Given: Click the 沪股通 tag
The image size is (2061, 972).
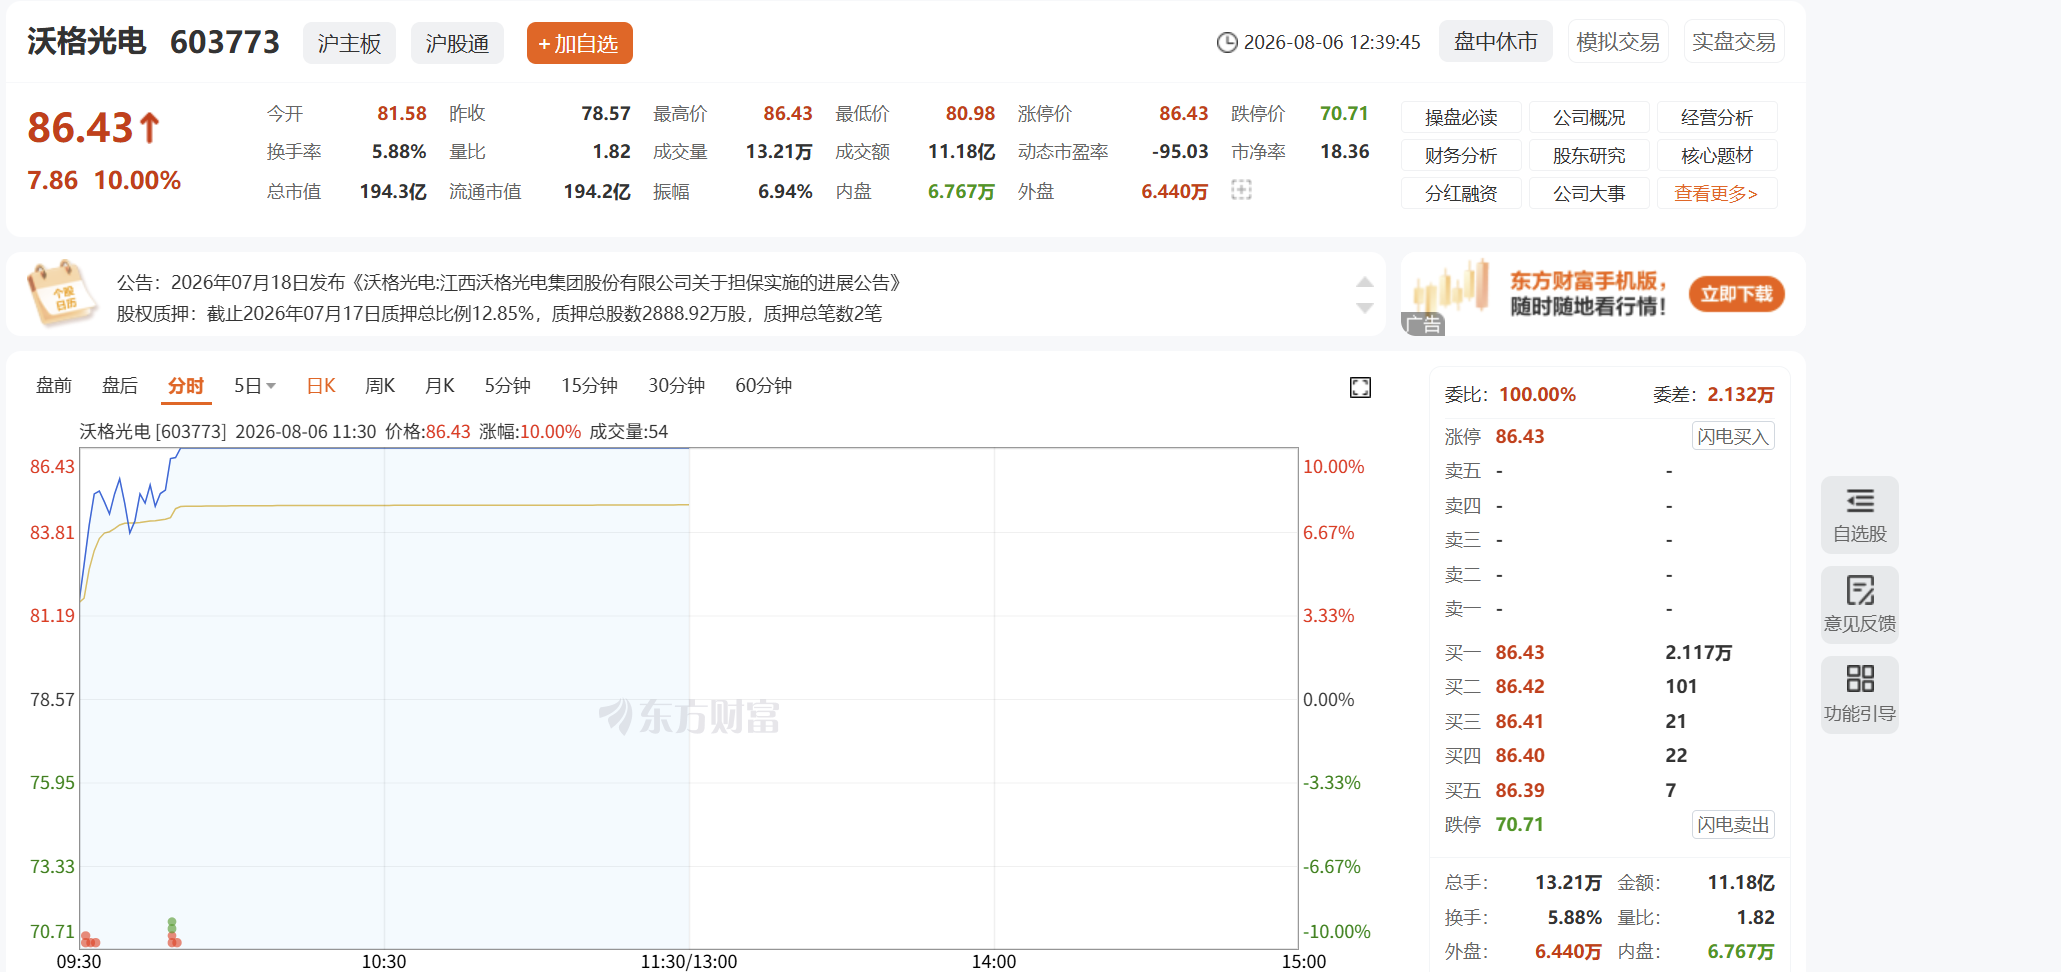Looking at the screenshot, I should coord(457,43).
